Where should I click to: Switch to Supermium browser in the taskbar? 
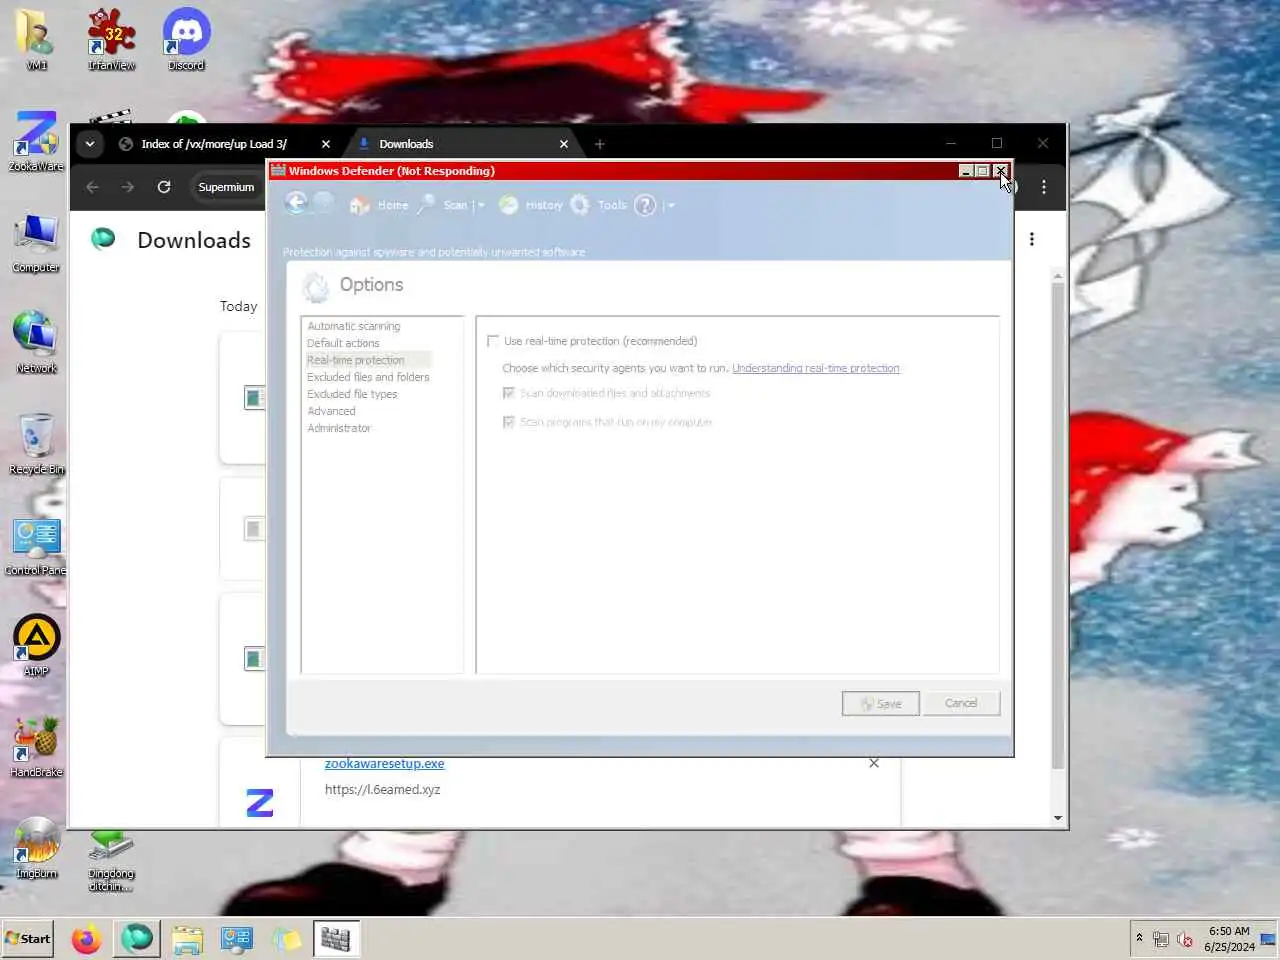(137, 939)
